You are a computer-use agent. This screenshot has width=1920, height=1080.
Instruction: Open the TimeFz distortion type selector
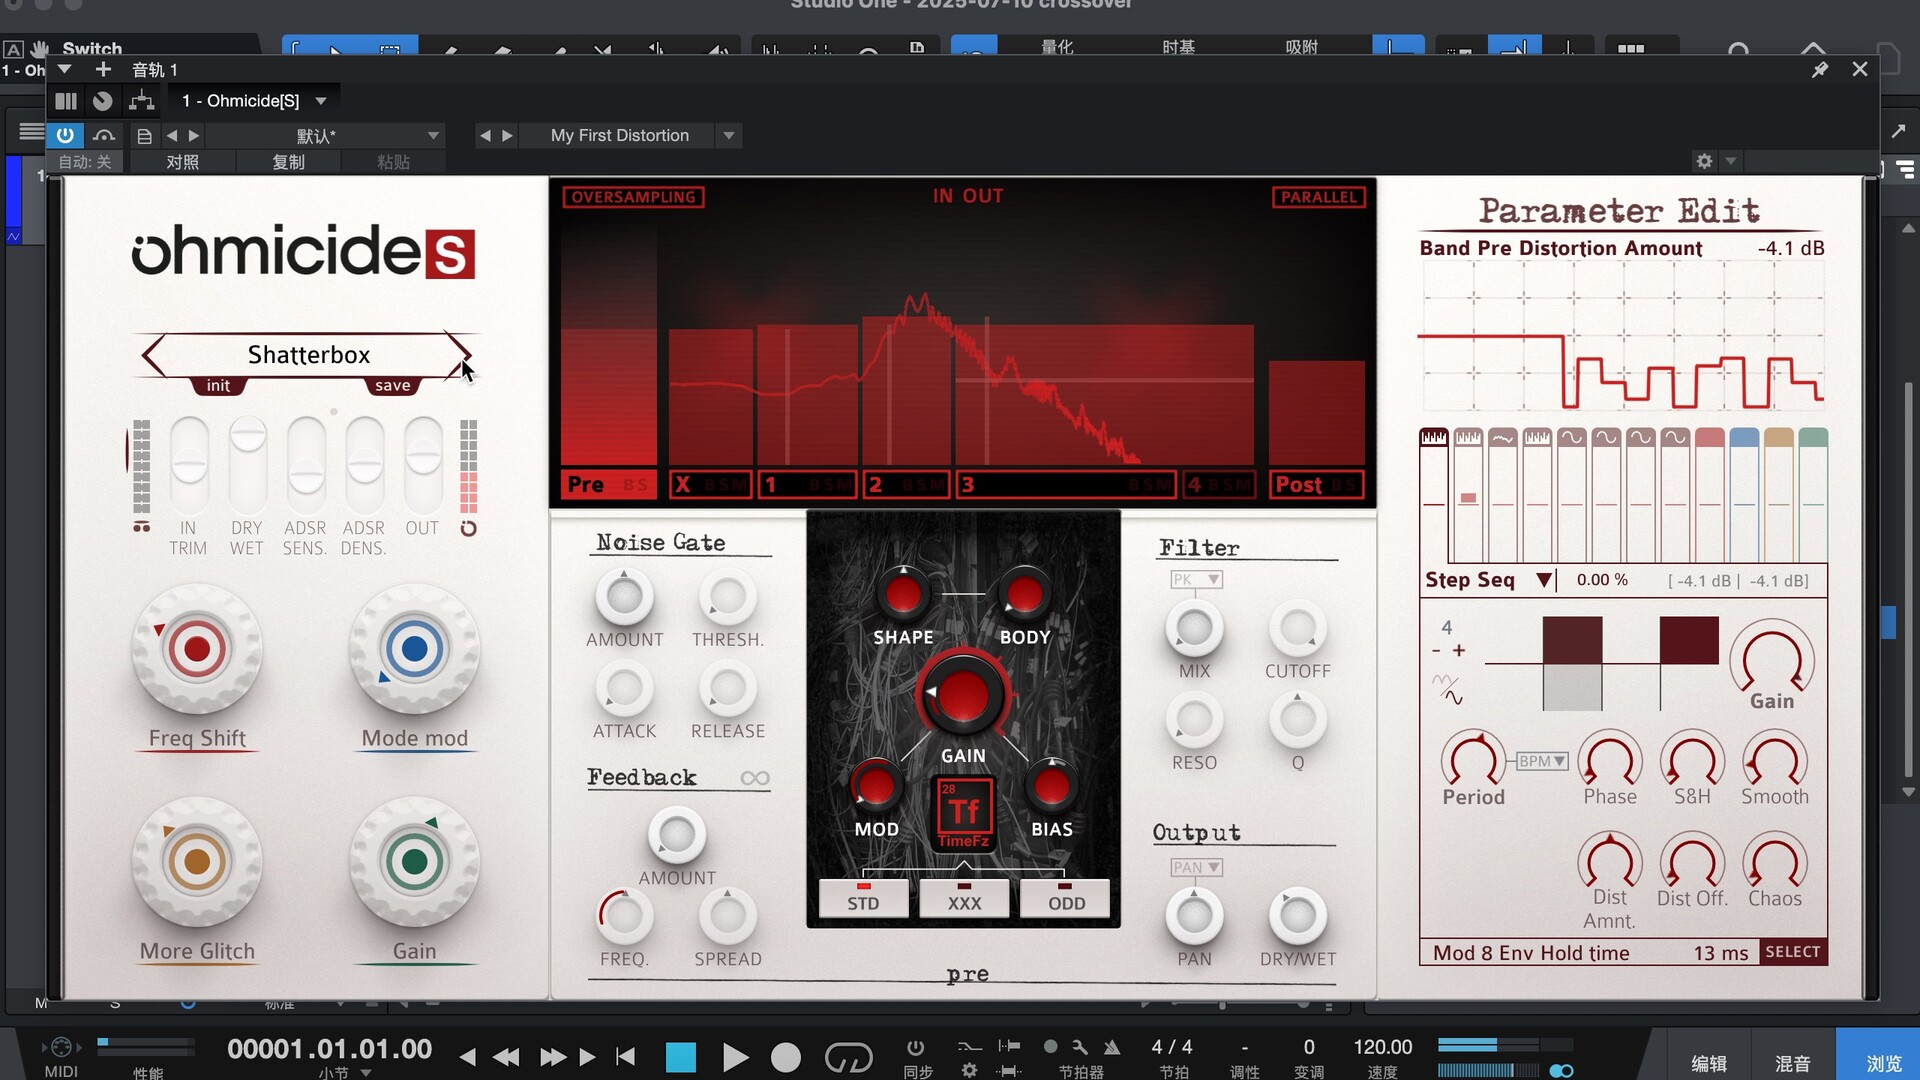[964, 814]
